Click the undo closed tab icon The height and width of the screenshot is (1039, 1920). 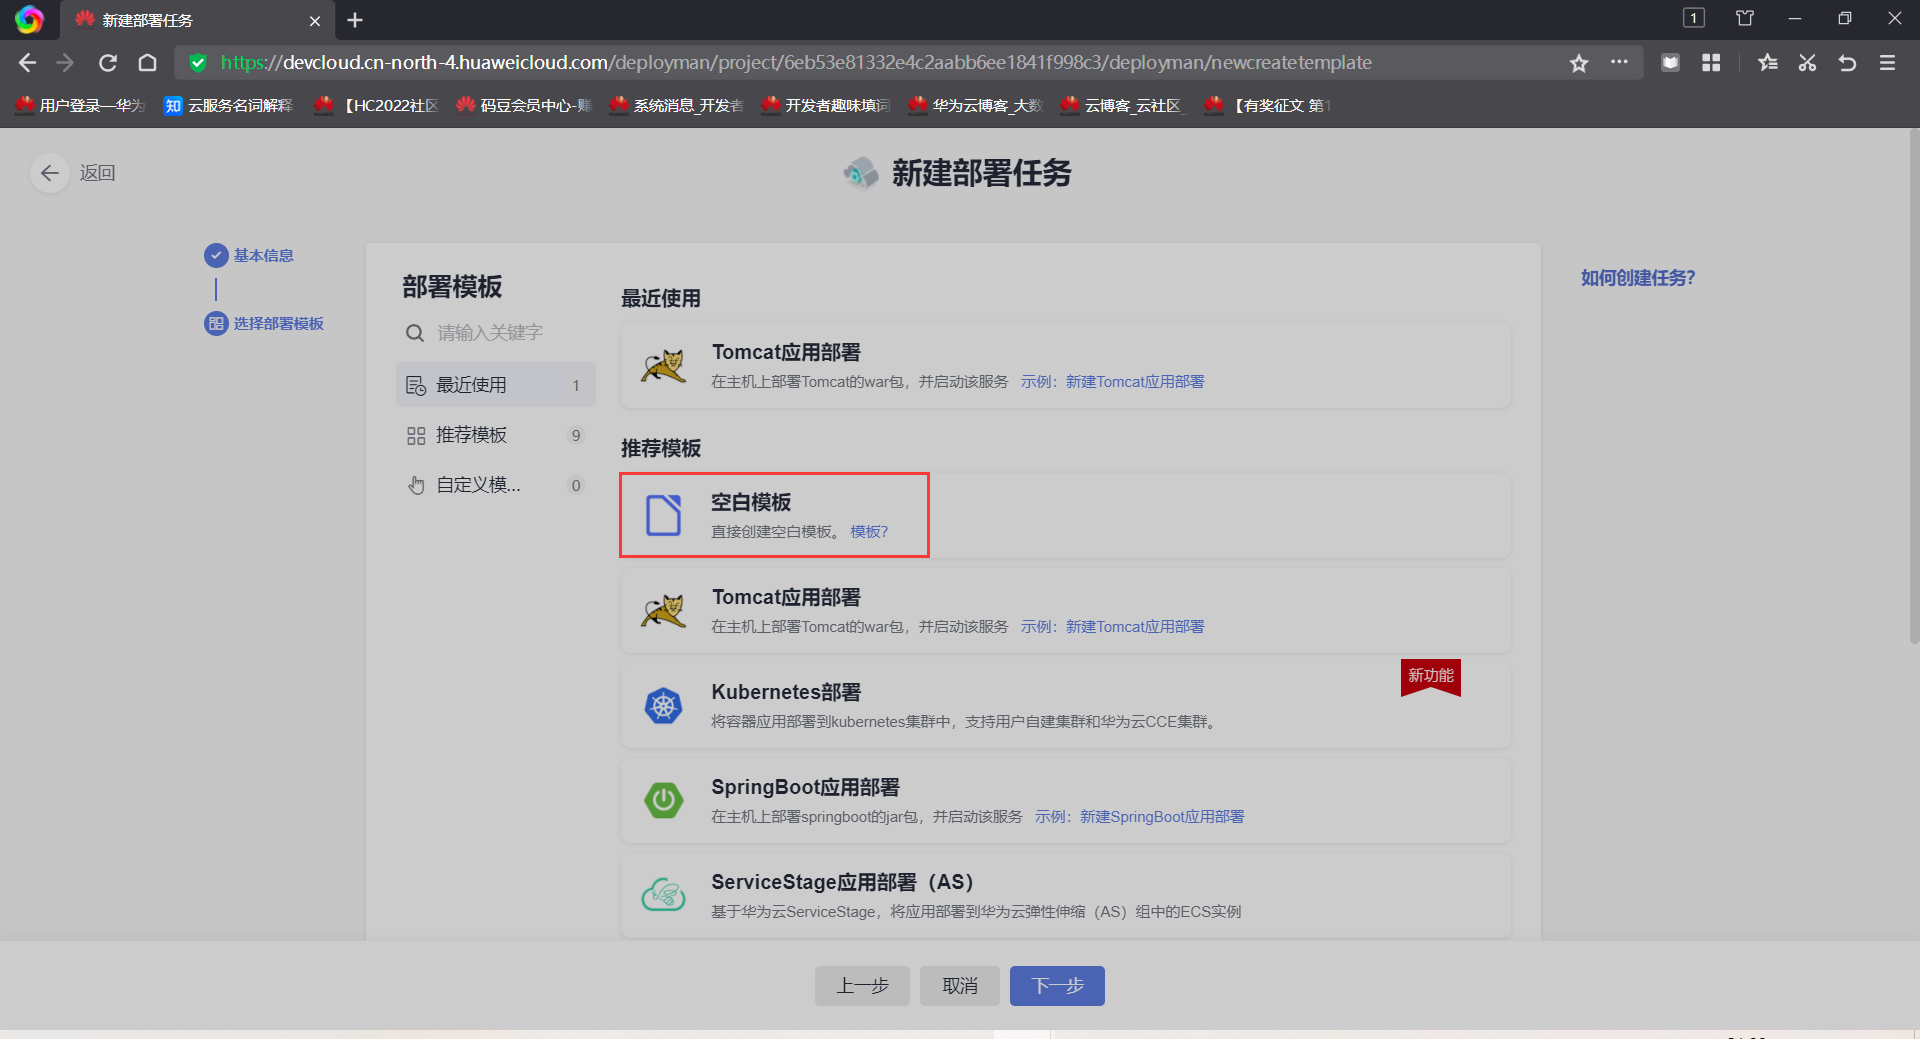click(1847, 63)
